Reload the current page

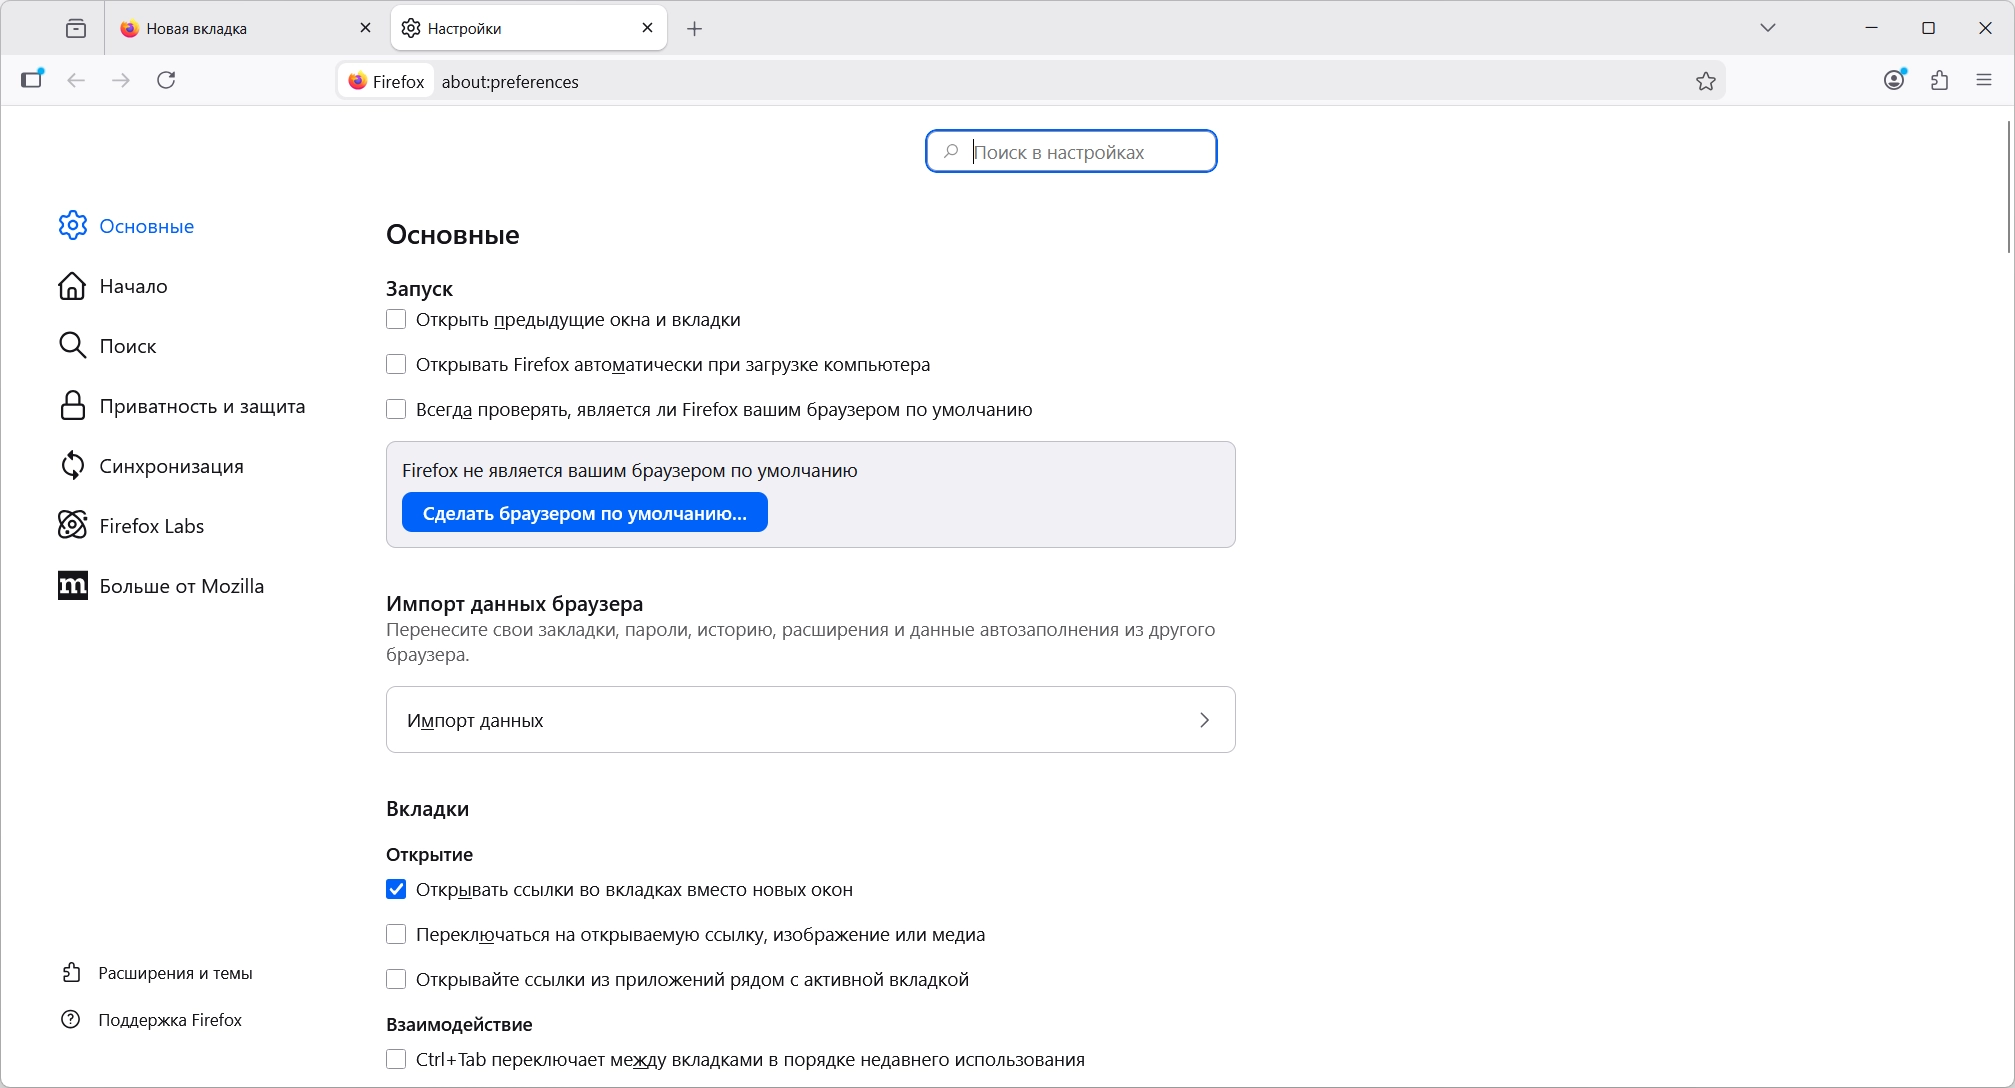click(166, 80)
